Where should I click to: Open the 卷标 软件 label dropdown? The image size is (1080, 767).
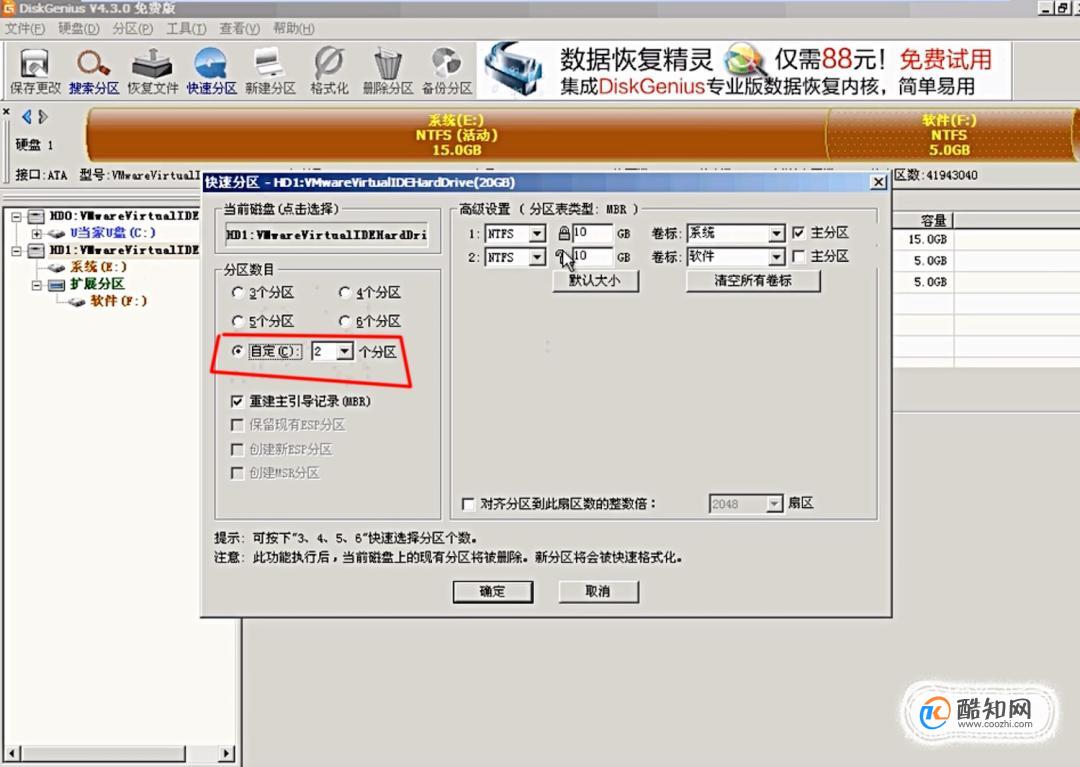(776, 258)
